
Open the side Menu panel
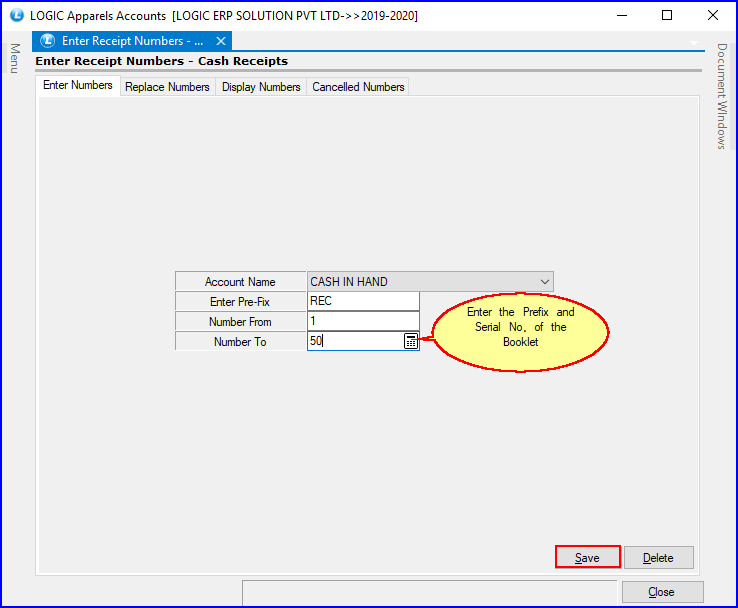[x=15, y=58]
